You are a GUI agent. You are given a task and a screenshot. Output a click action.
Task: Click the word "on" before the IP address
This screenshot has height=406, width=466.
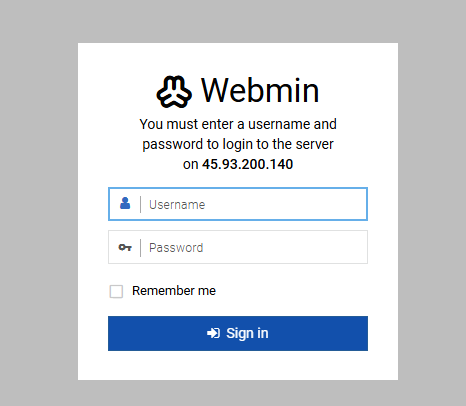point(191,164)
